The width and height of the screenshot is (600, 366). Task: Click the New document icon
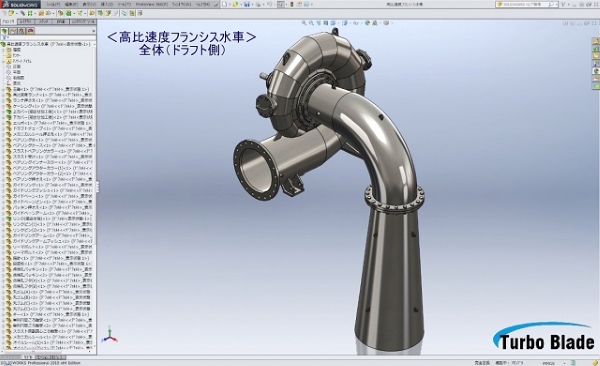(x=225, y=4)
